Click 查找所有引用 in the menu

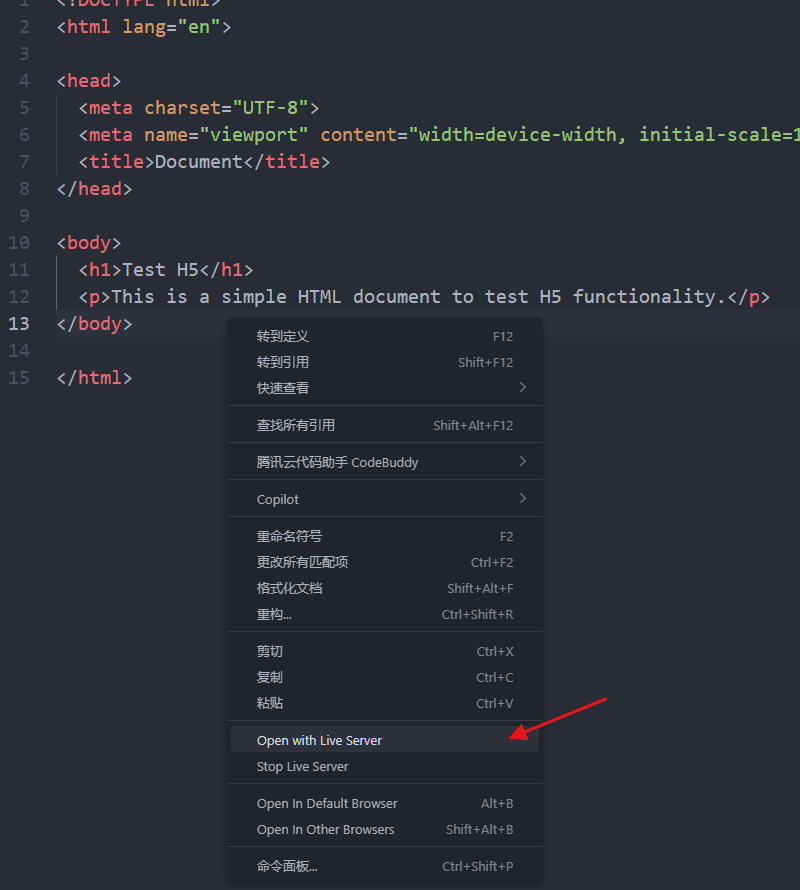pyautogui.click(x=384, y=426)
